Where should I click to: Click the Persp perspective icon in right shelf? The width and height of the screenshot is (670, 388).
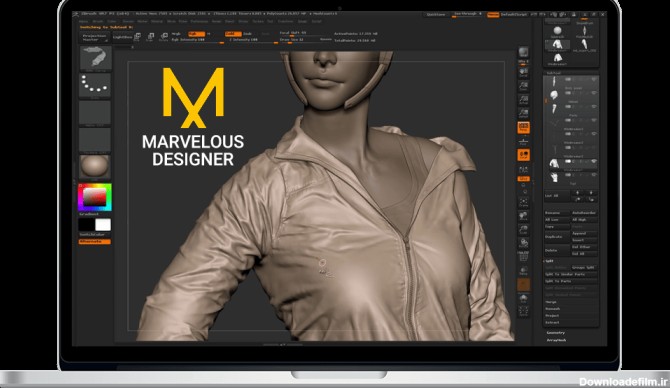(x=523, y=127)
